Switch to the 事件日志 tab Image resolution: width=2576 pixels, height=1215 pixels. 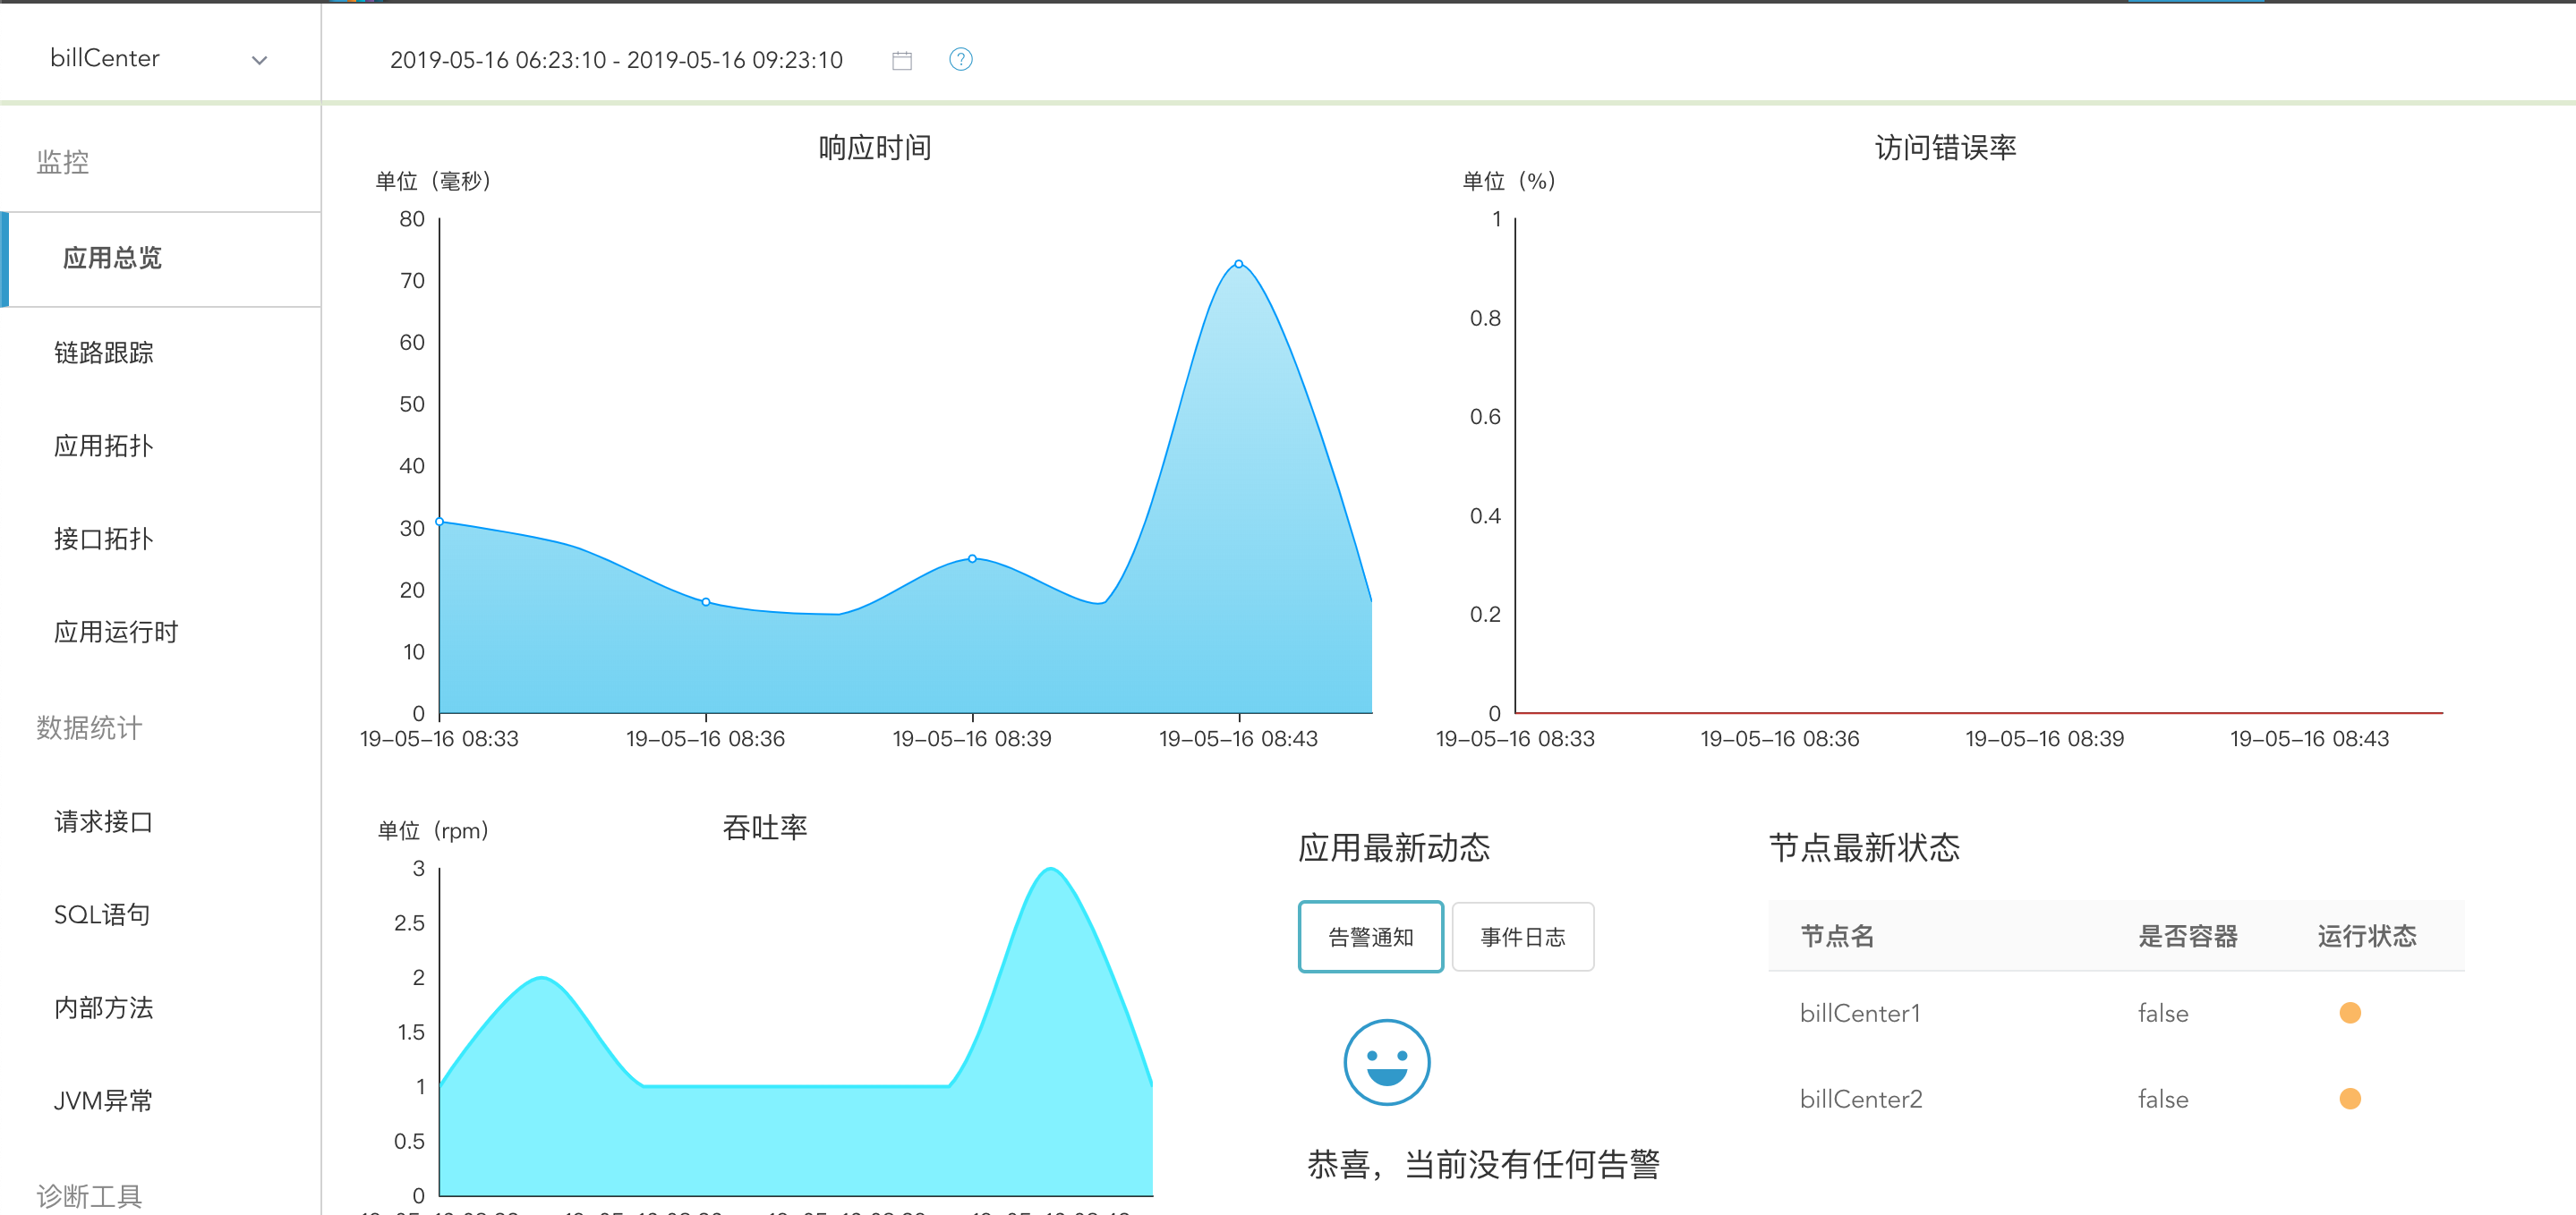(x=1522, y=936)
